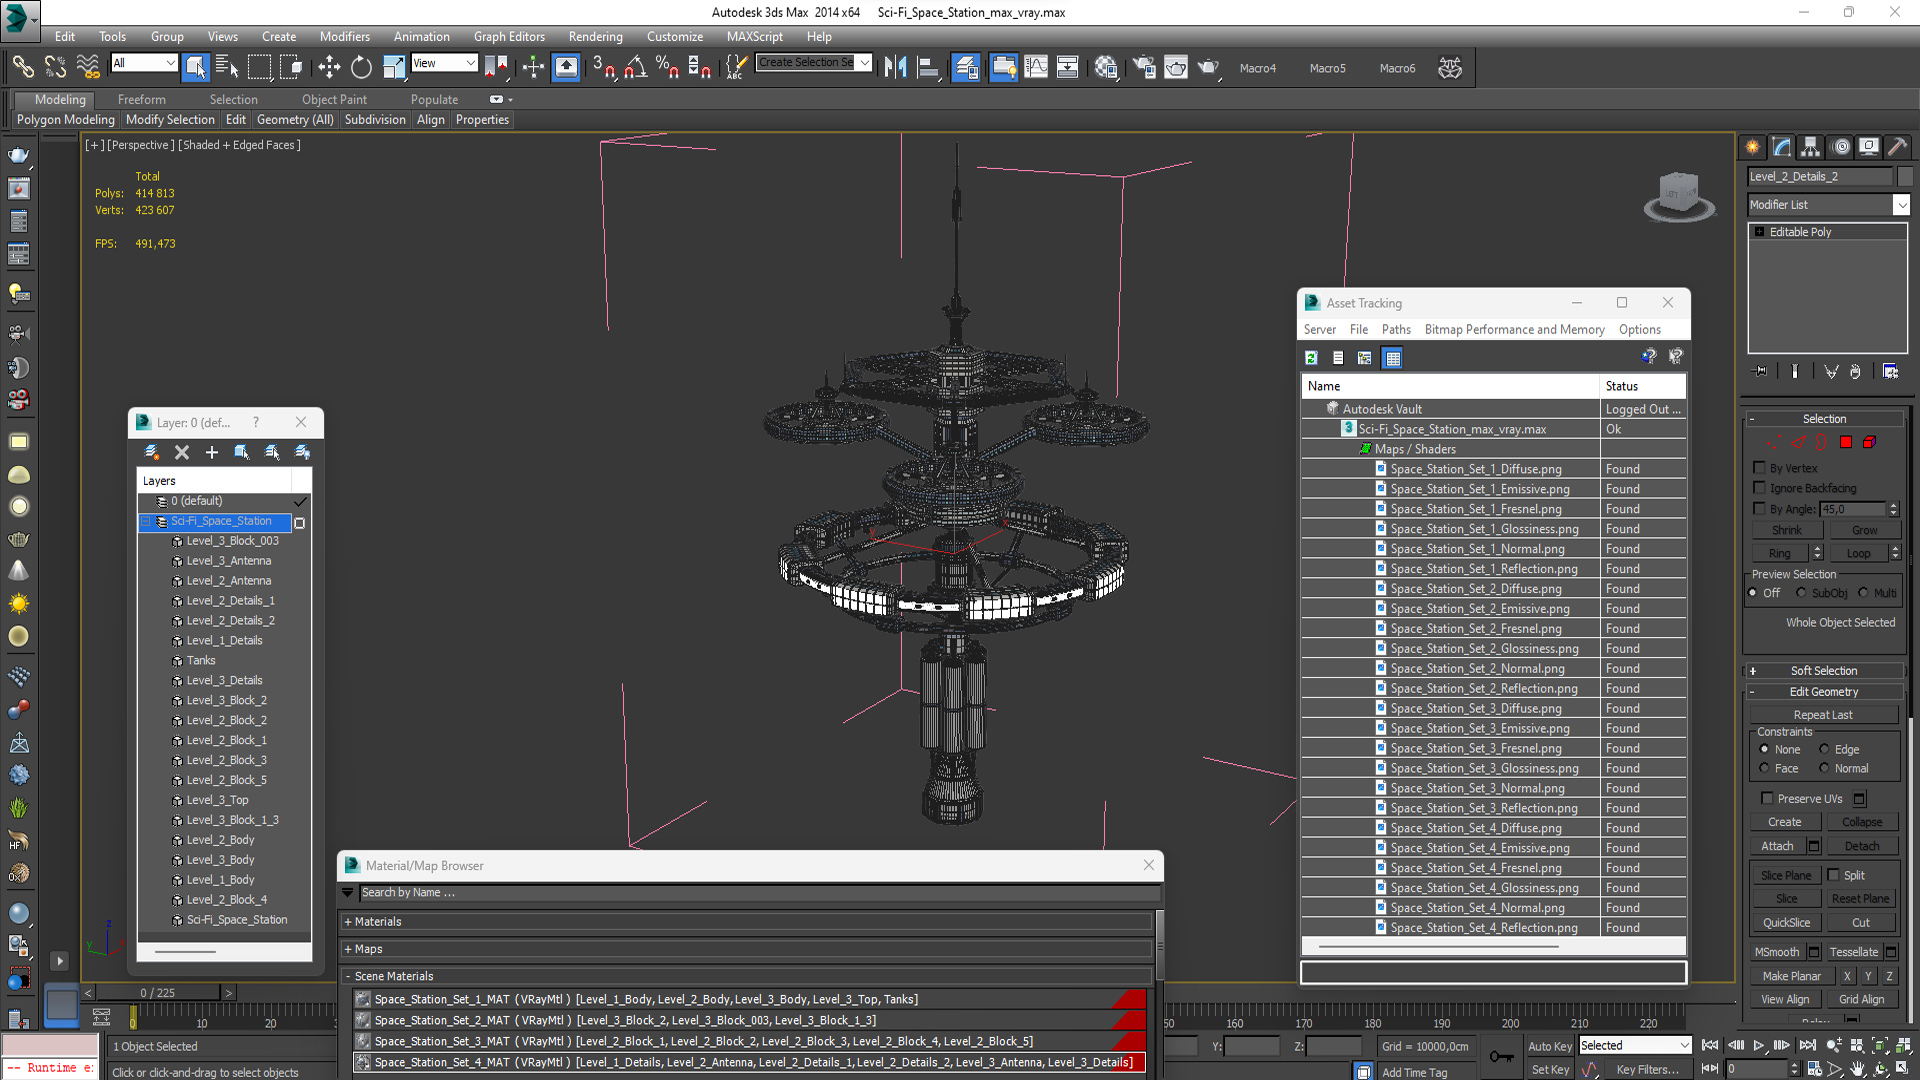The height and width of the screenshot is (1080, 1920).
Task: Enable the Split checkbox
Action: tap(1833, 875)
